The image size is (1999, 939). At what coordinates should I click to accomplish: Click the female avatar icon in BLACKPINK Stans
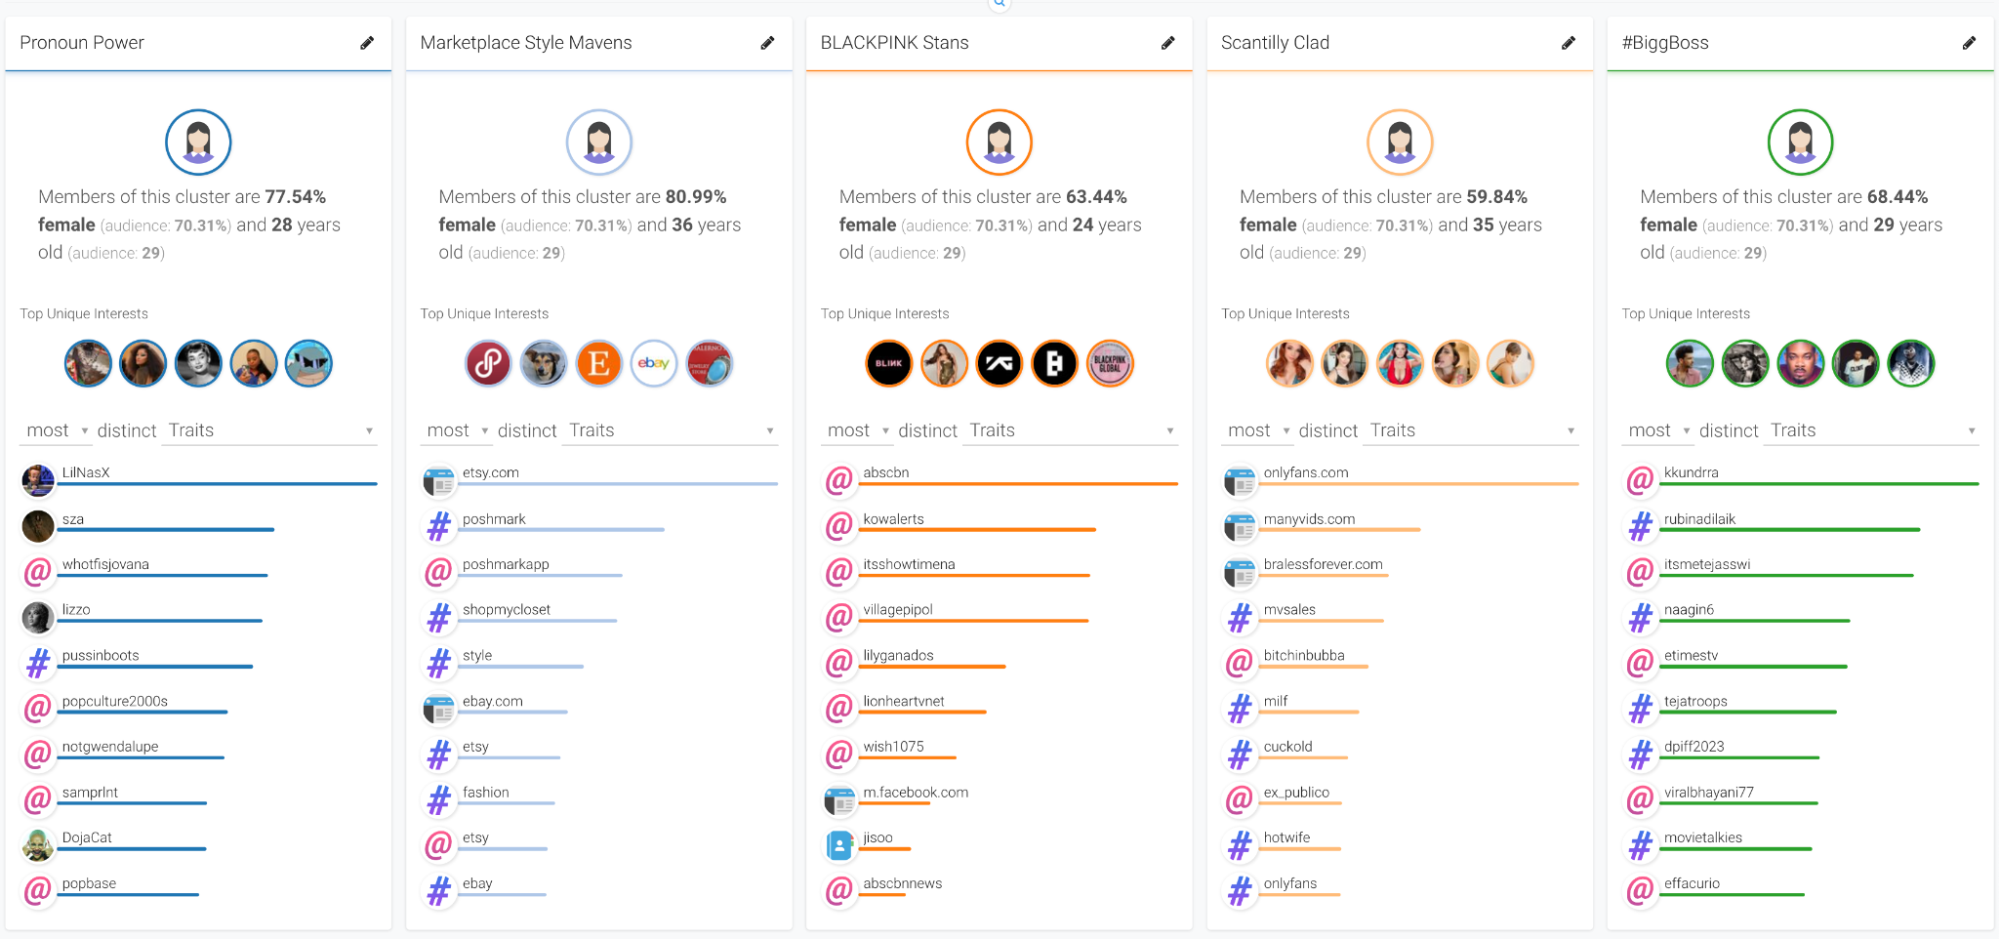click(x=999, y=142)
